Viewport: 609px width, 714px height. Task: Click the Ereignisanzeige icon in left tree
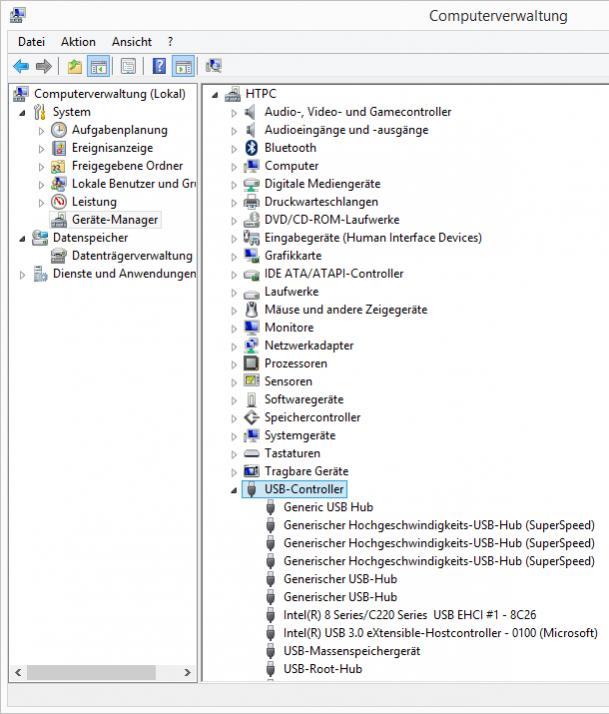[x=59, y=148]
